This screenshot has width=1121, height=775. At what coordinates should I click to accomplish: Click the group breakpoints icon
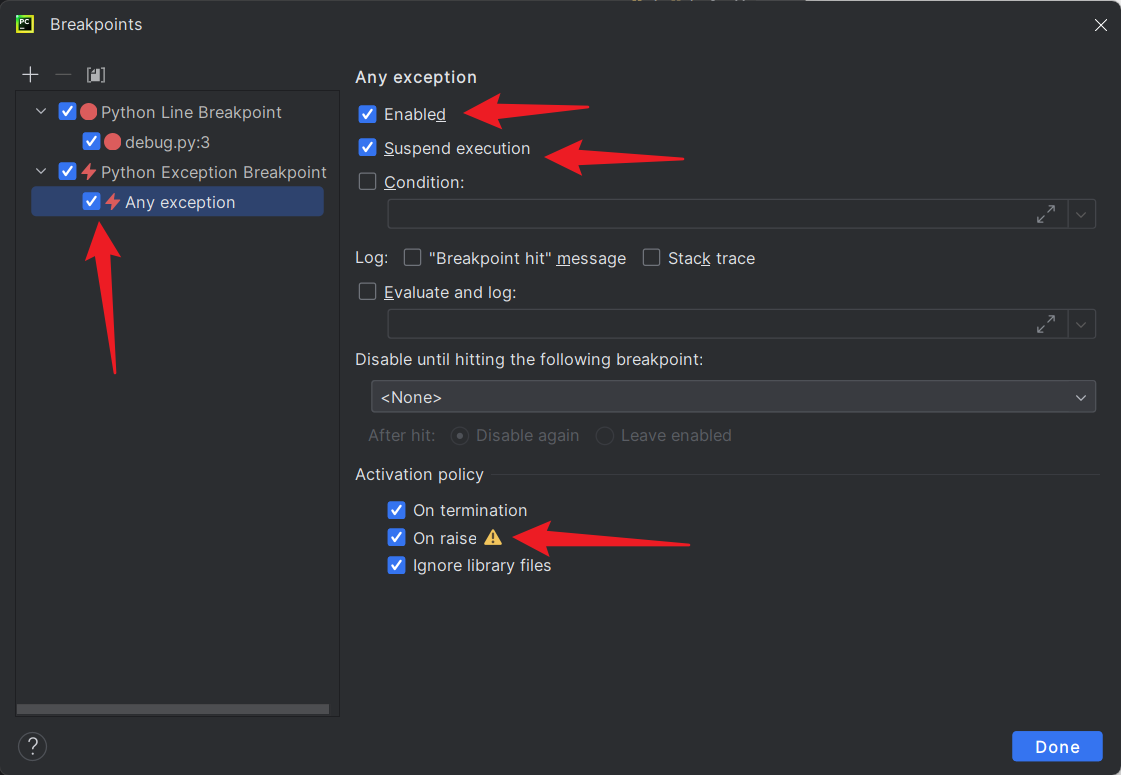96,75
